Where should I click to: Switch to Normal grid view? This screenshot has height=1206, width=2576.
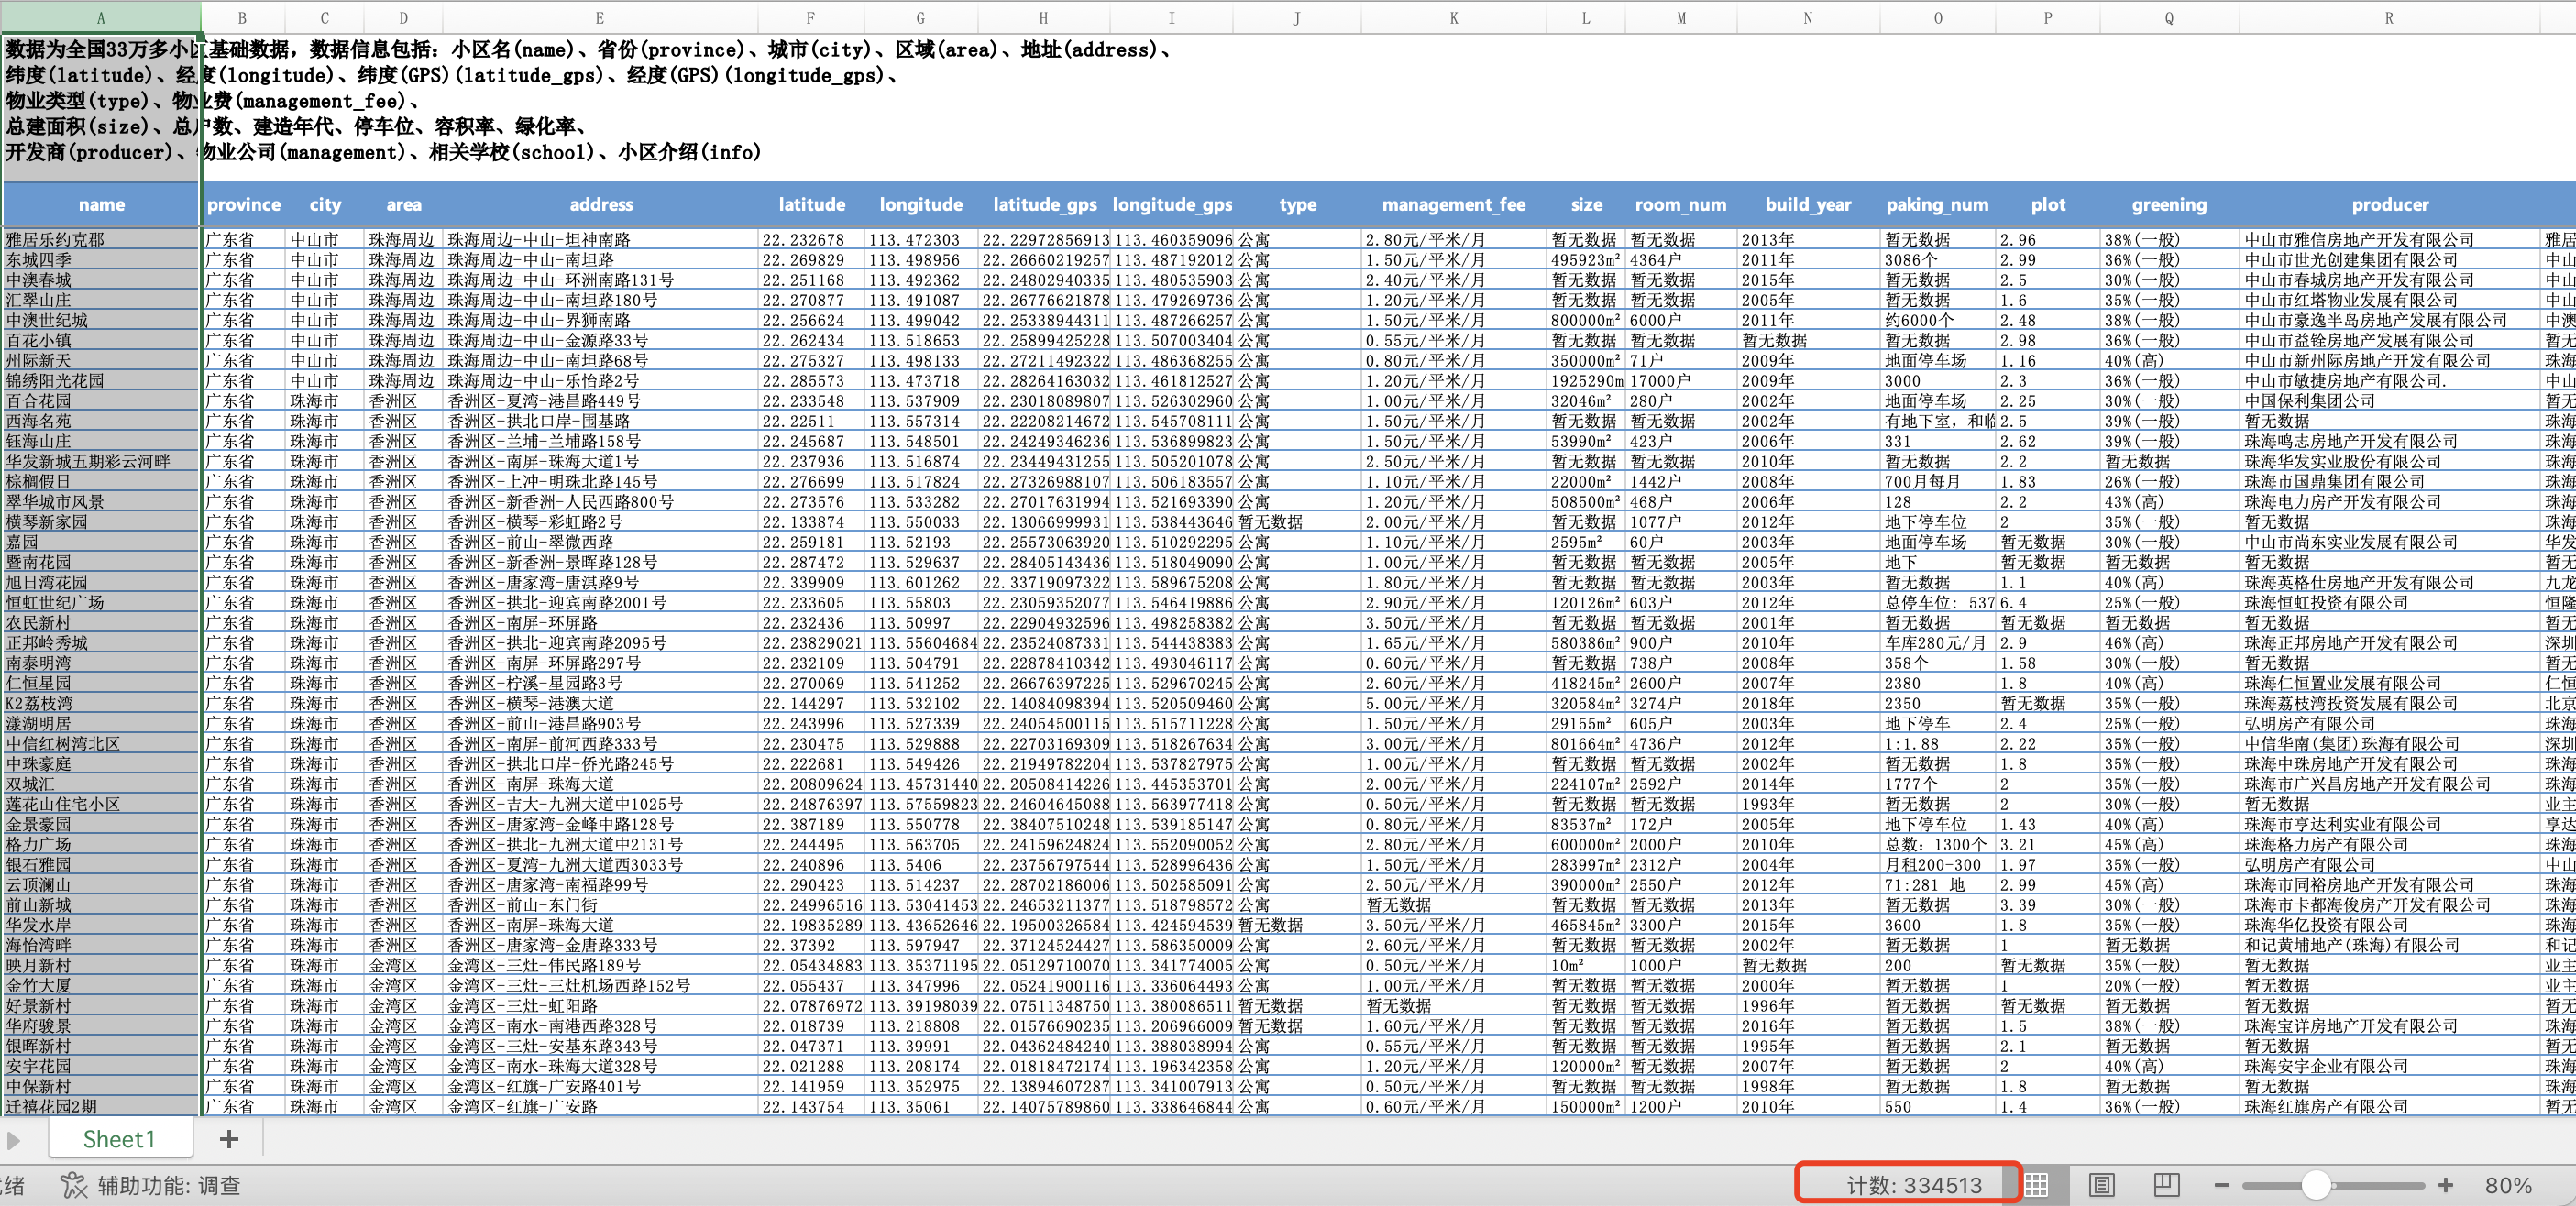tap(2036, 1185)
